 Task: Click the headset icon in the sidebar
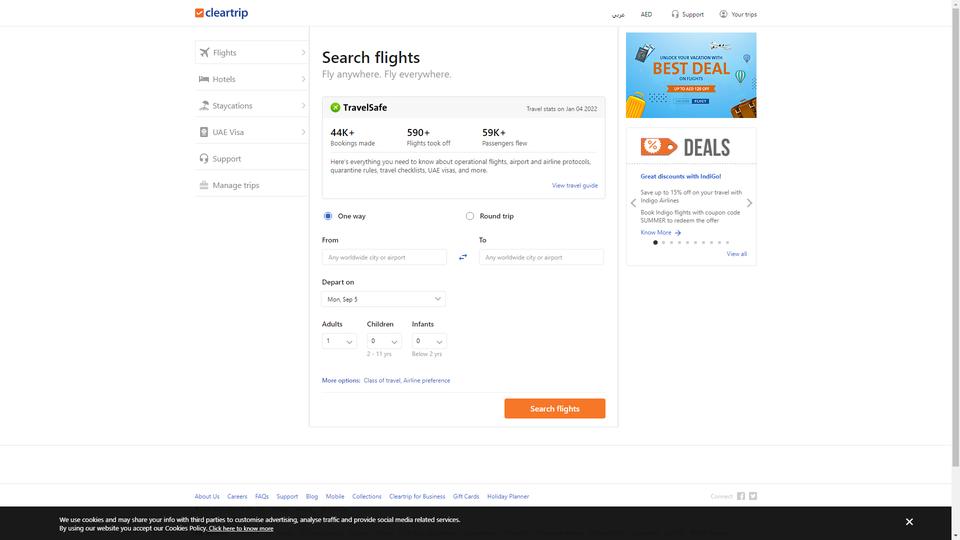point(204,159)
